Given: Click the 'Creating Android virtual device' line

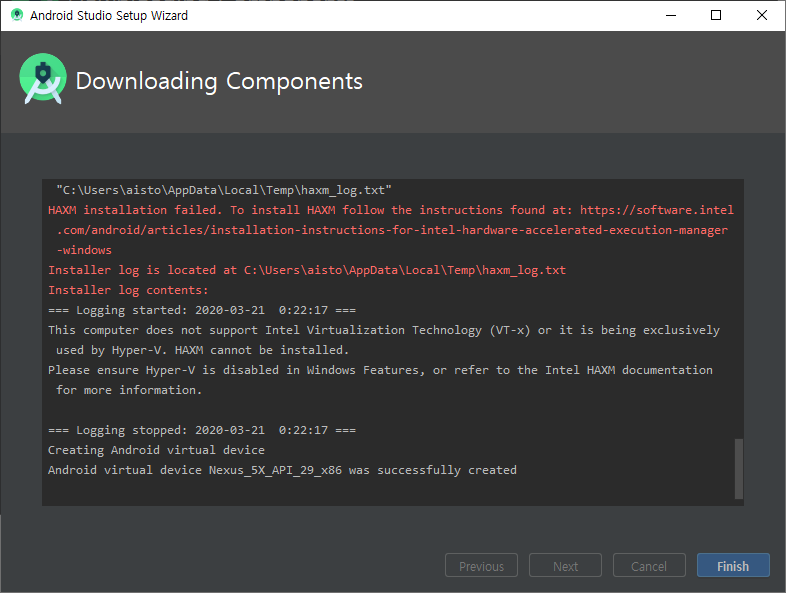Looking at the screenshot, I should (156, 450).
